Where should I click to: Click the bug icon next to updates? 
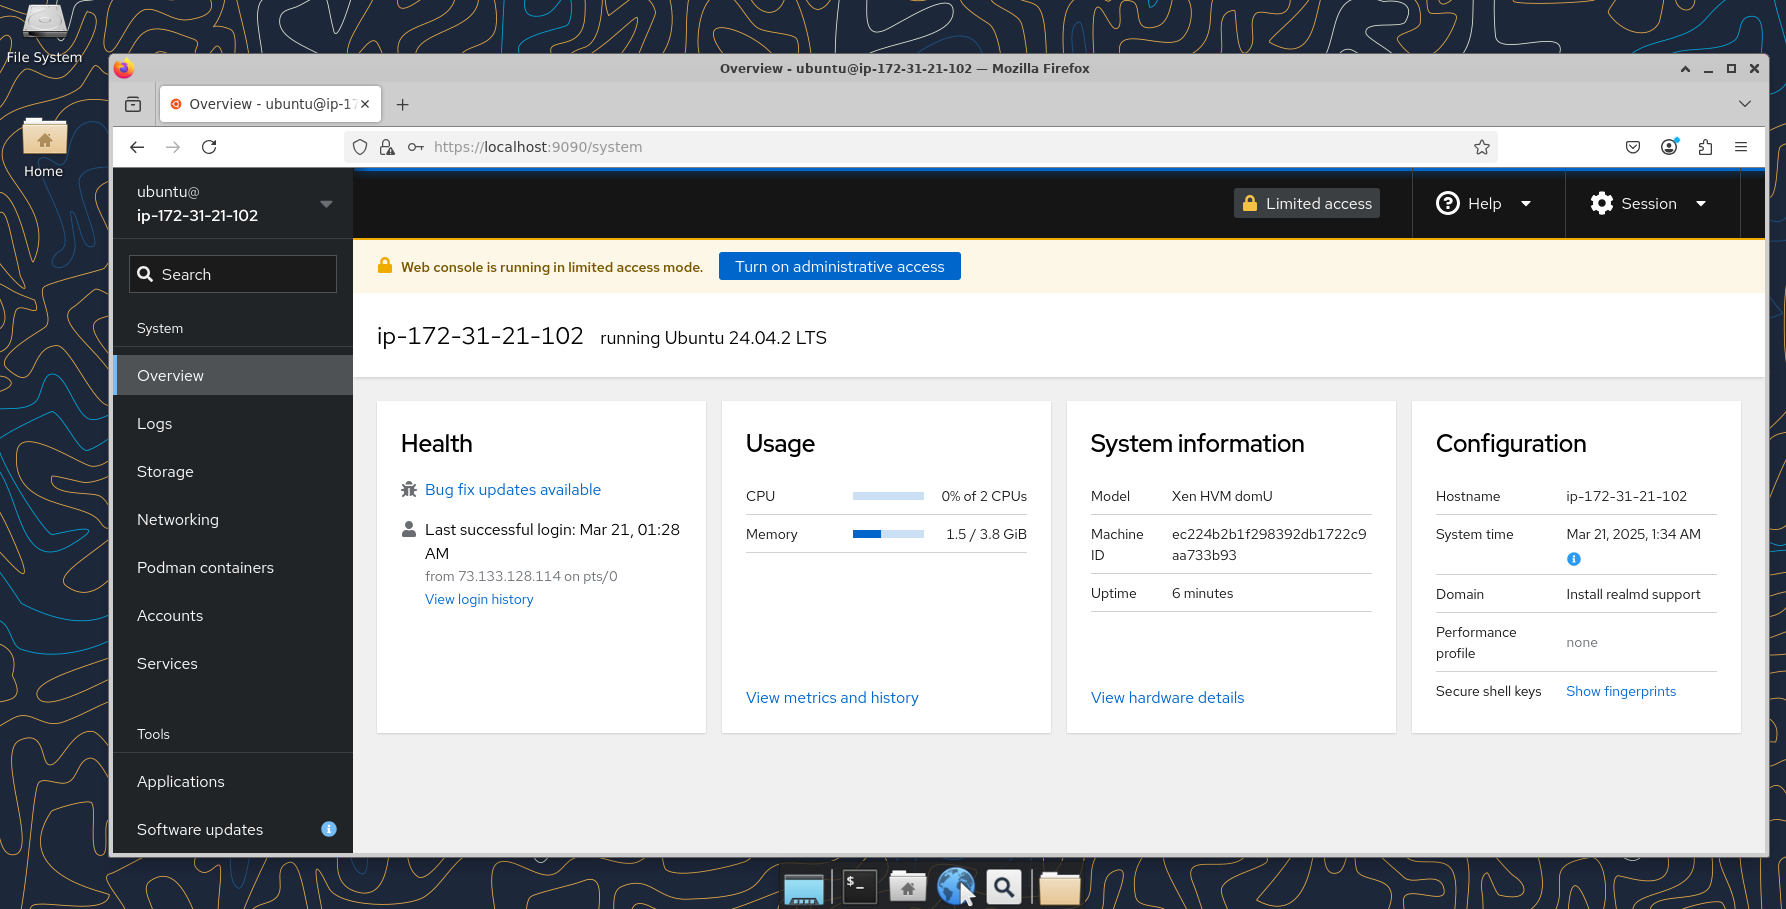tap(409, 490)
